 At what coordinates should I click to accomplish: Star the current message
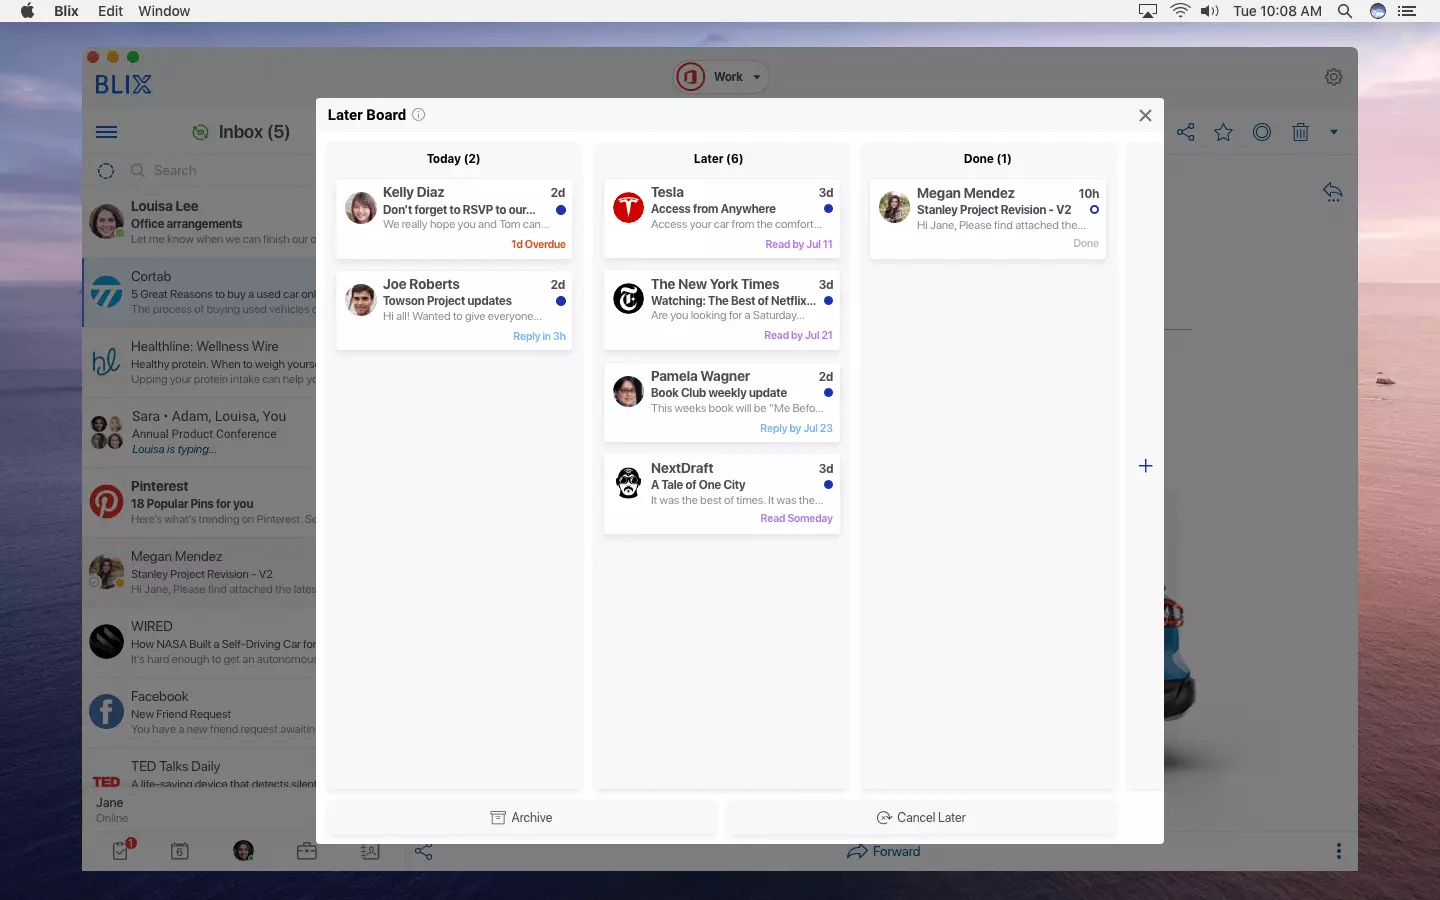click(x=1223, y=132)
